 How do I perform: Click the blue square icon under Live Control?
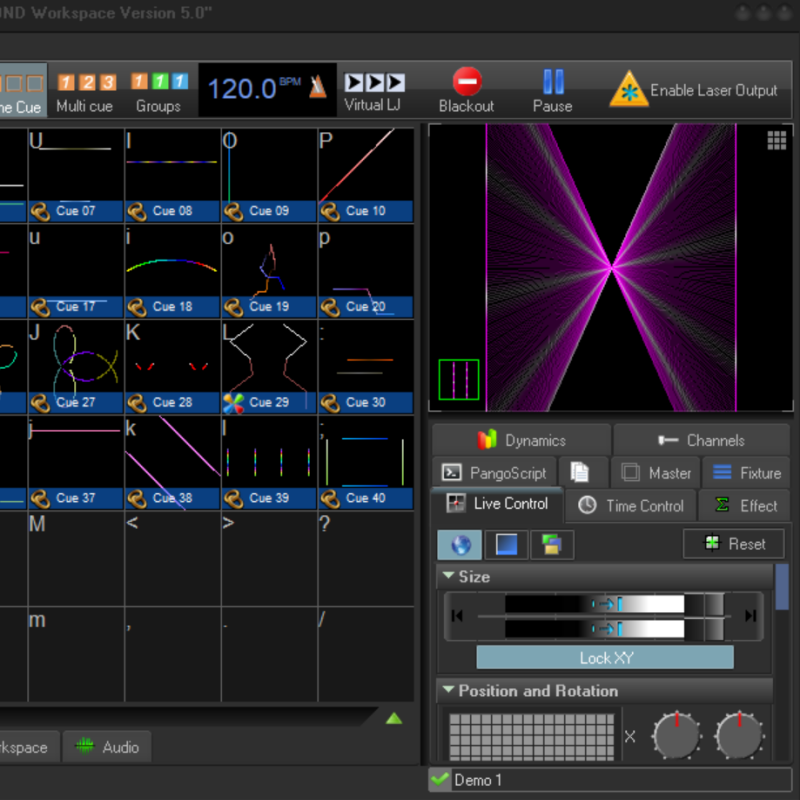pos(506,544)
